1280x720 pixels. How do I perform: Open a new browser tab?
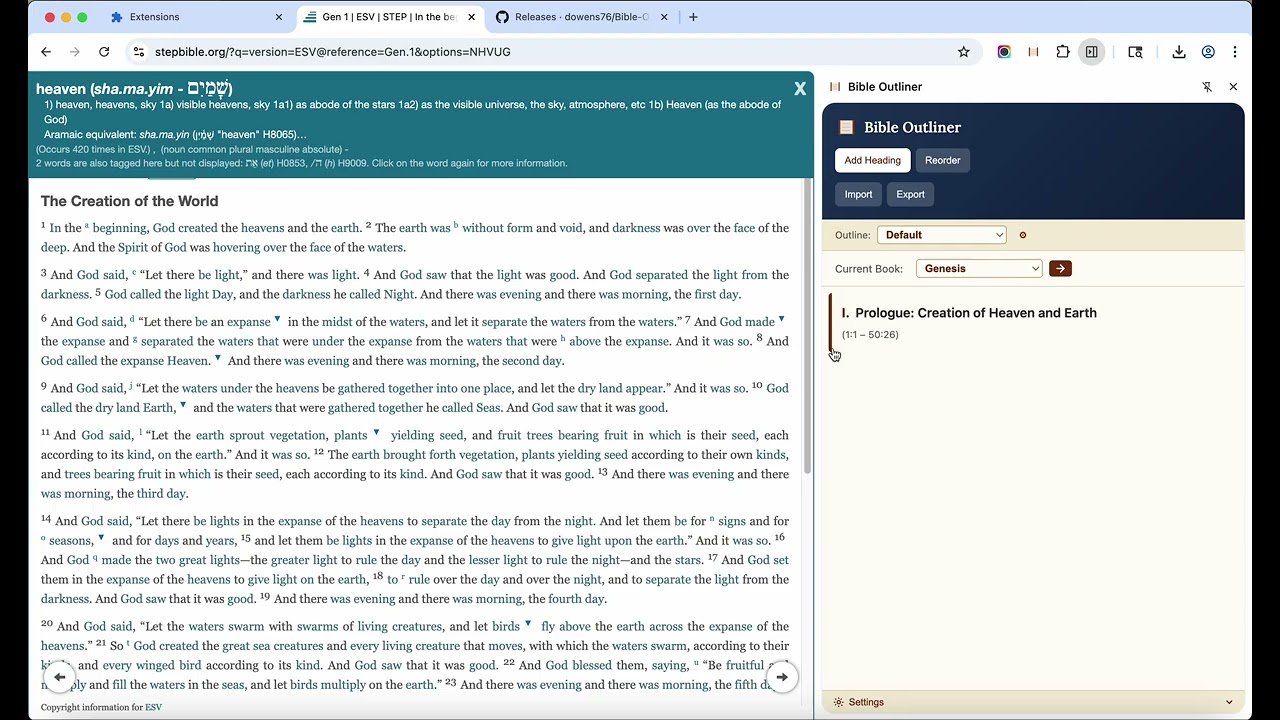point(693,17)
